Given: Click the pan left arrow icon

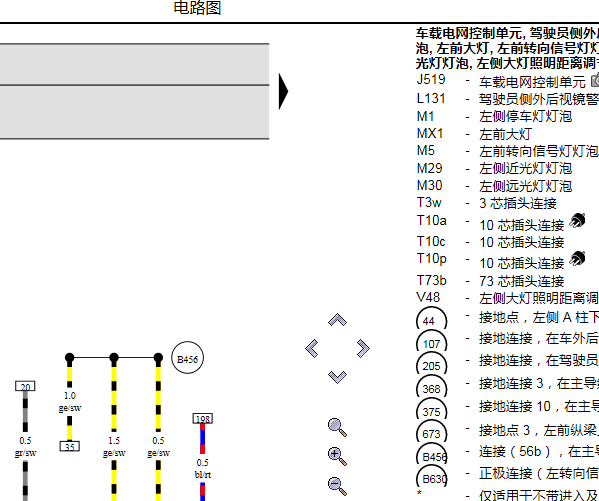Looking at the screenshot, I should coord(312,348).
